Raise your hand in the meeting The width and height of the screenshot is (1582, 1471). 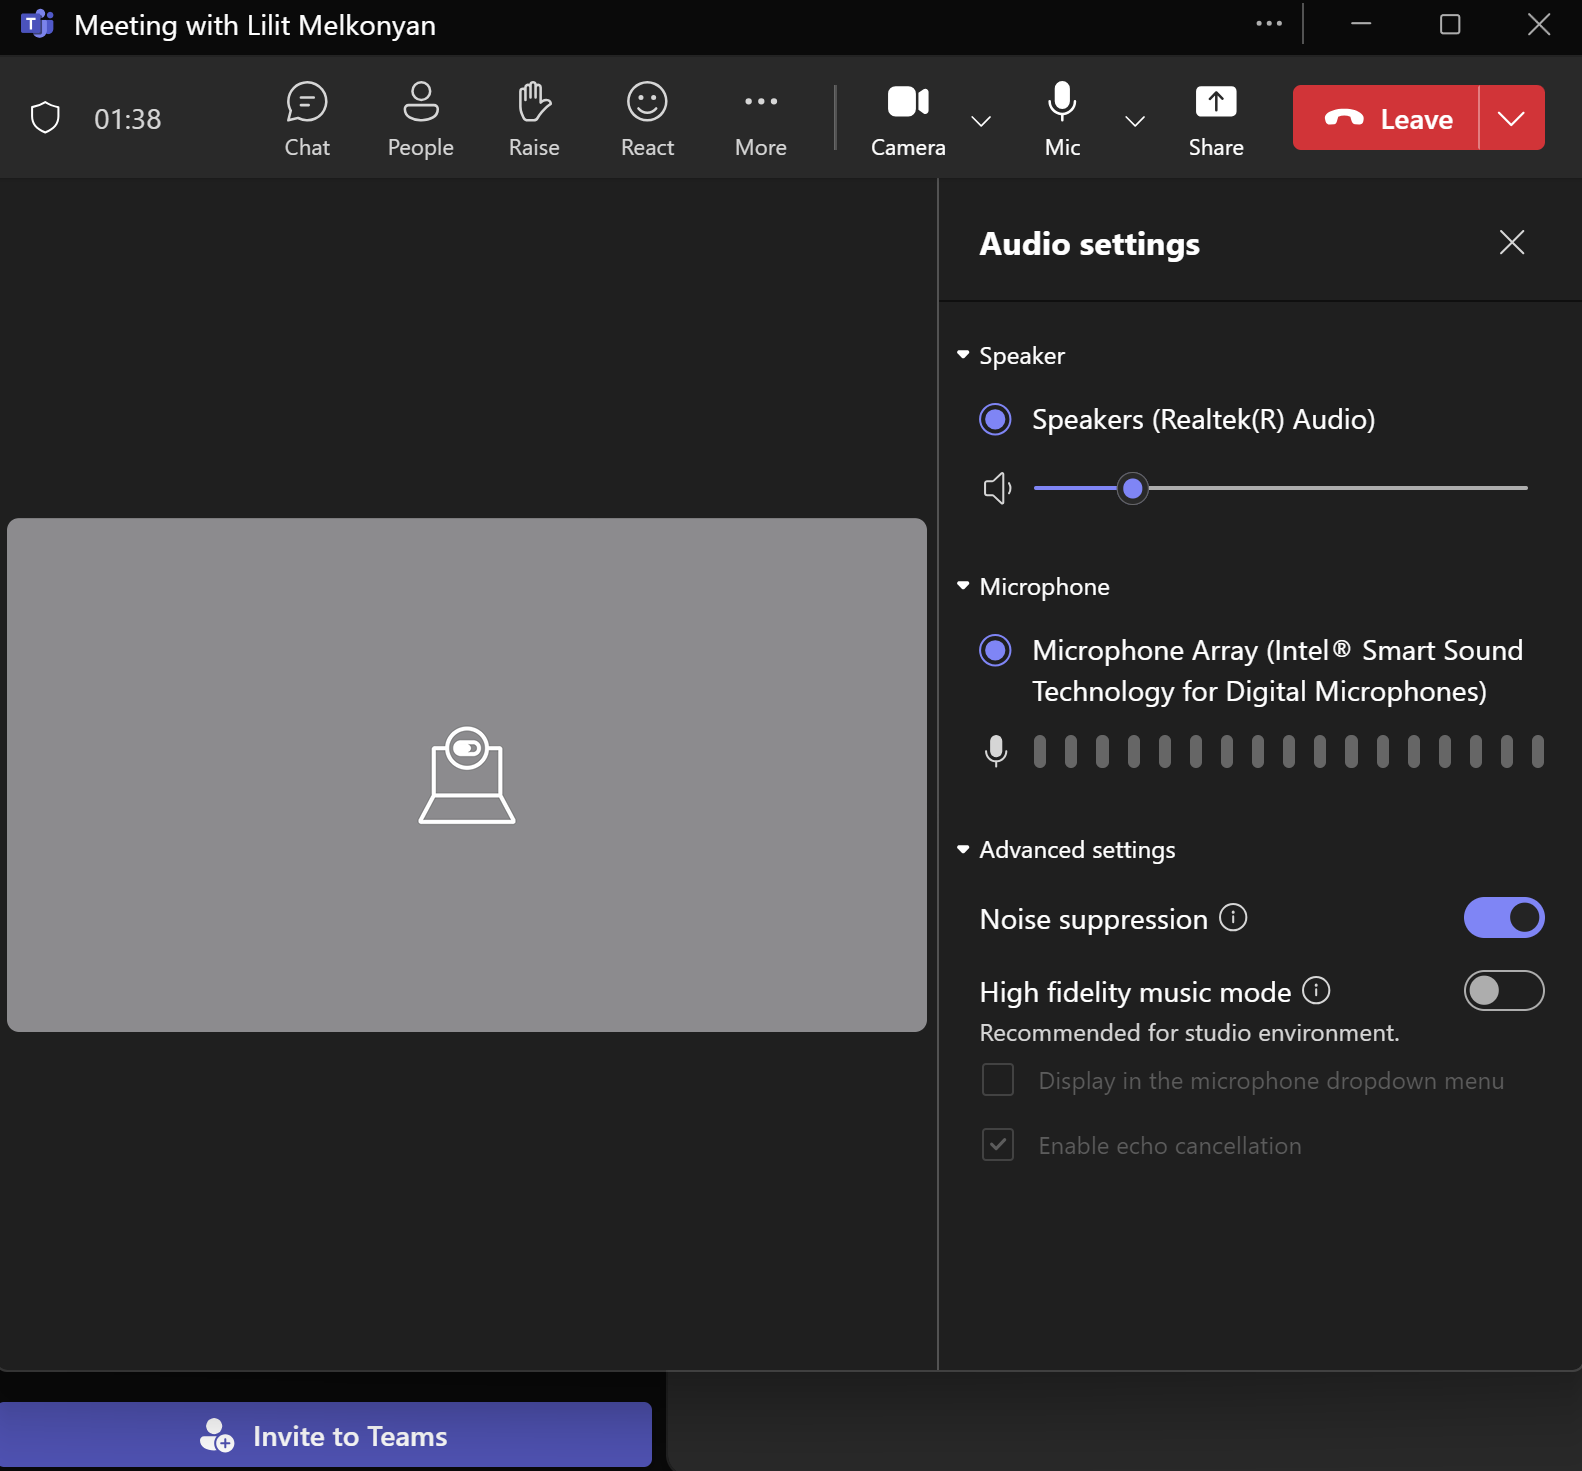point(534,120)
